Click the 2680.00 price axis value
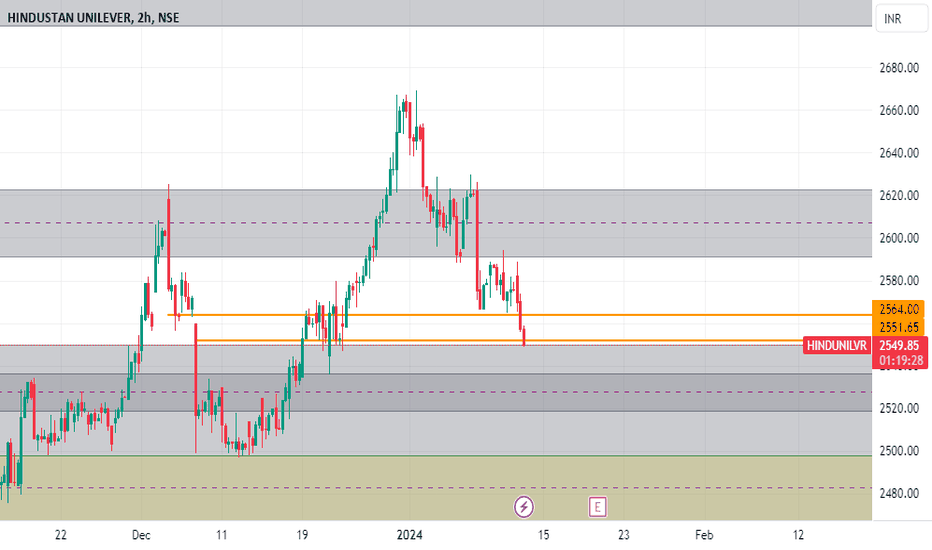The height and width of the screenshot is (550, 932). click(899, 68)
